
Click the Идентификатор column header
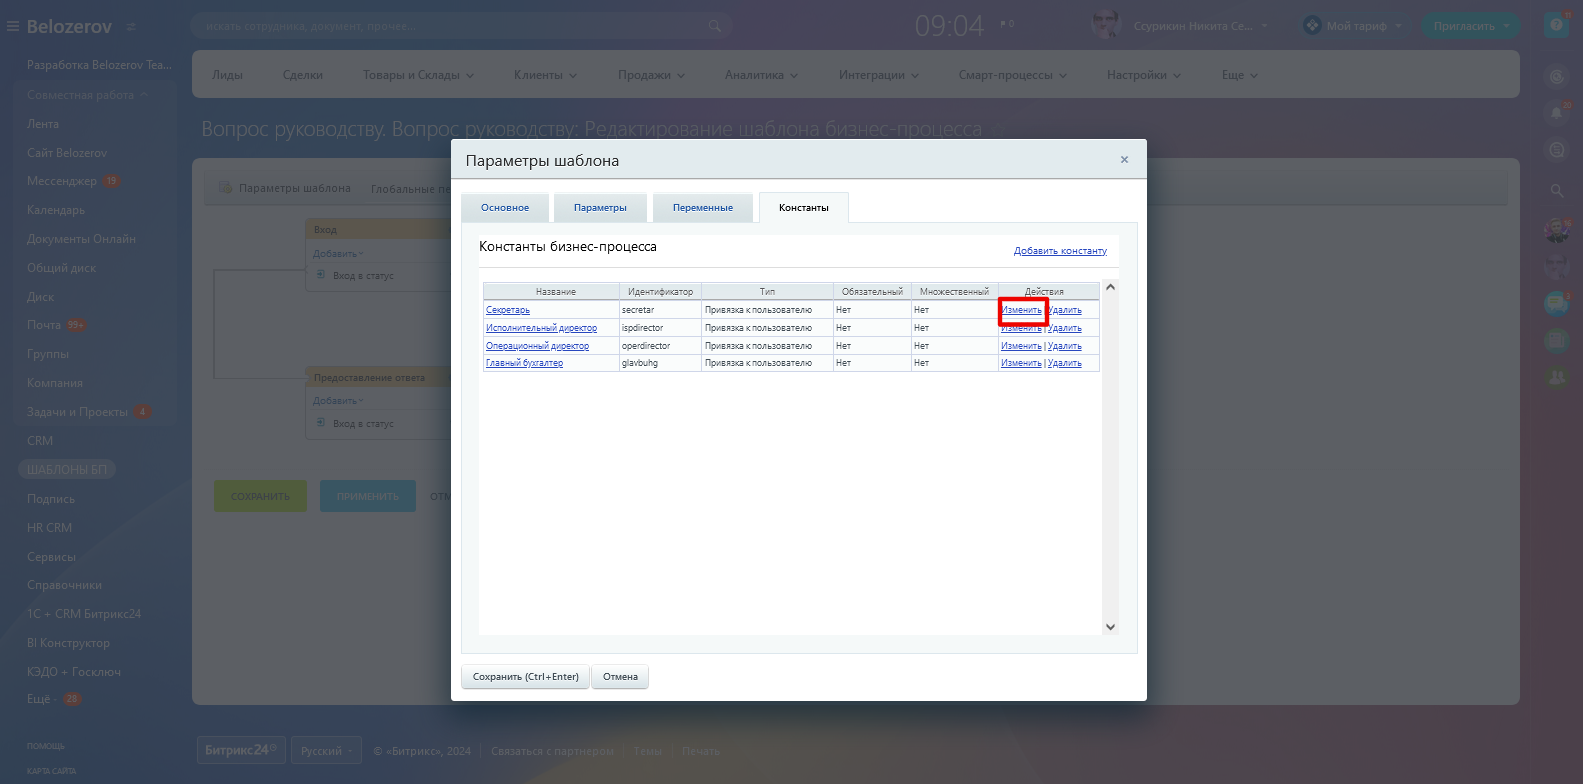pyautogui.click(x=660, y=292)
